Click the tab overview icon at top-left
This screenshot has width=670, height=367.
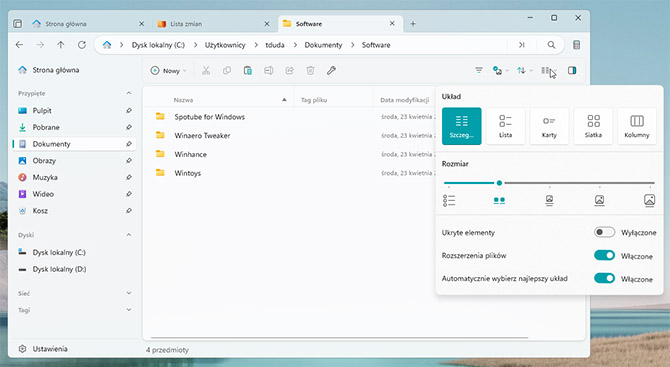tap(18, 23)
